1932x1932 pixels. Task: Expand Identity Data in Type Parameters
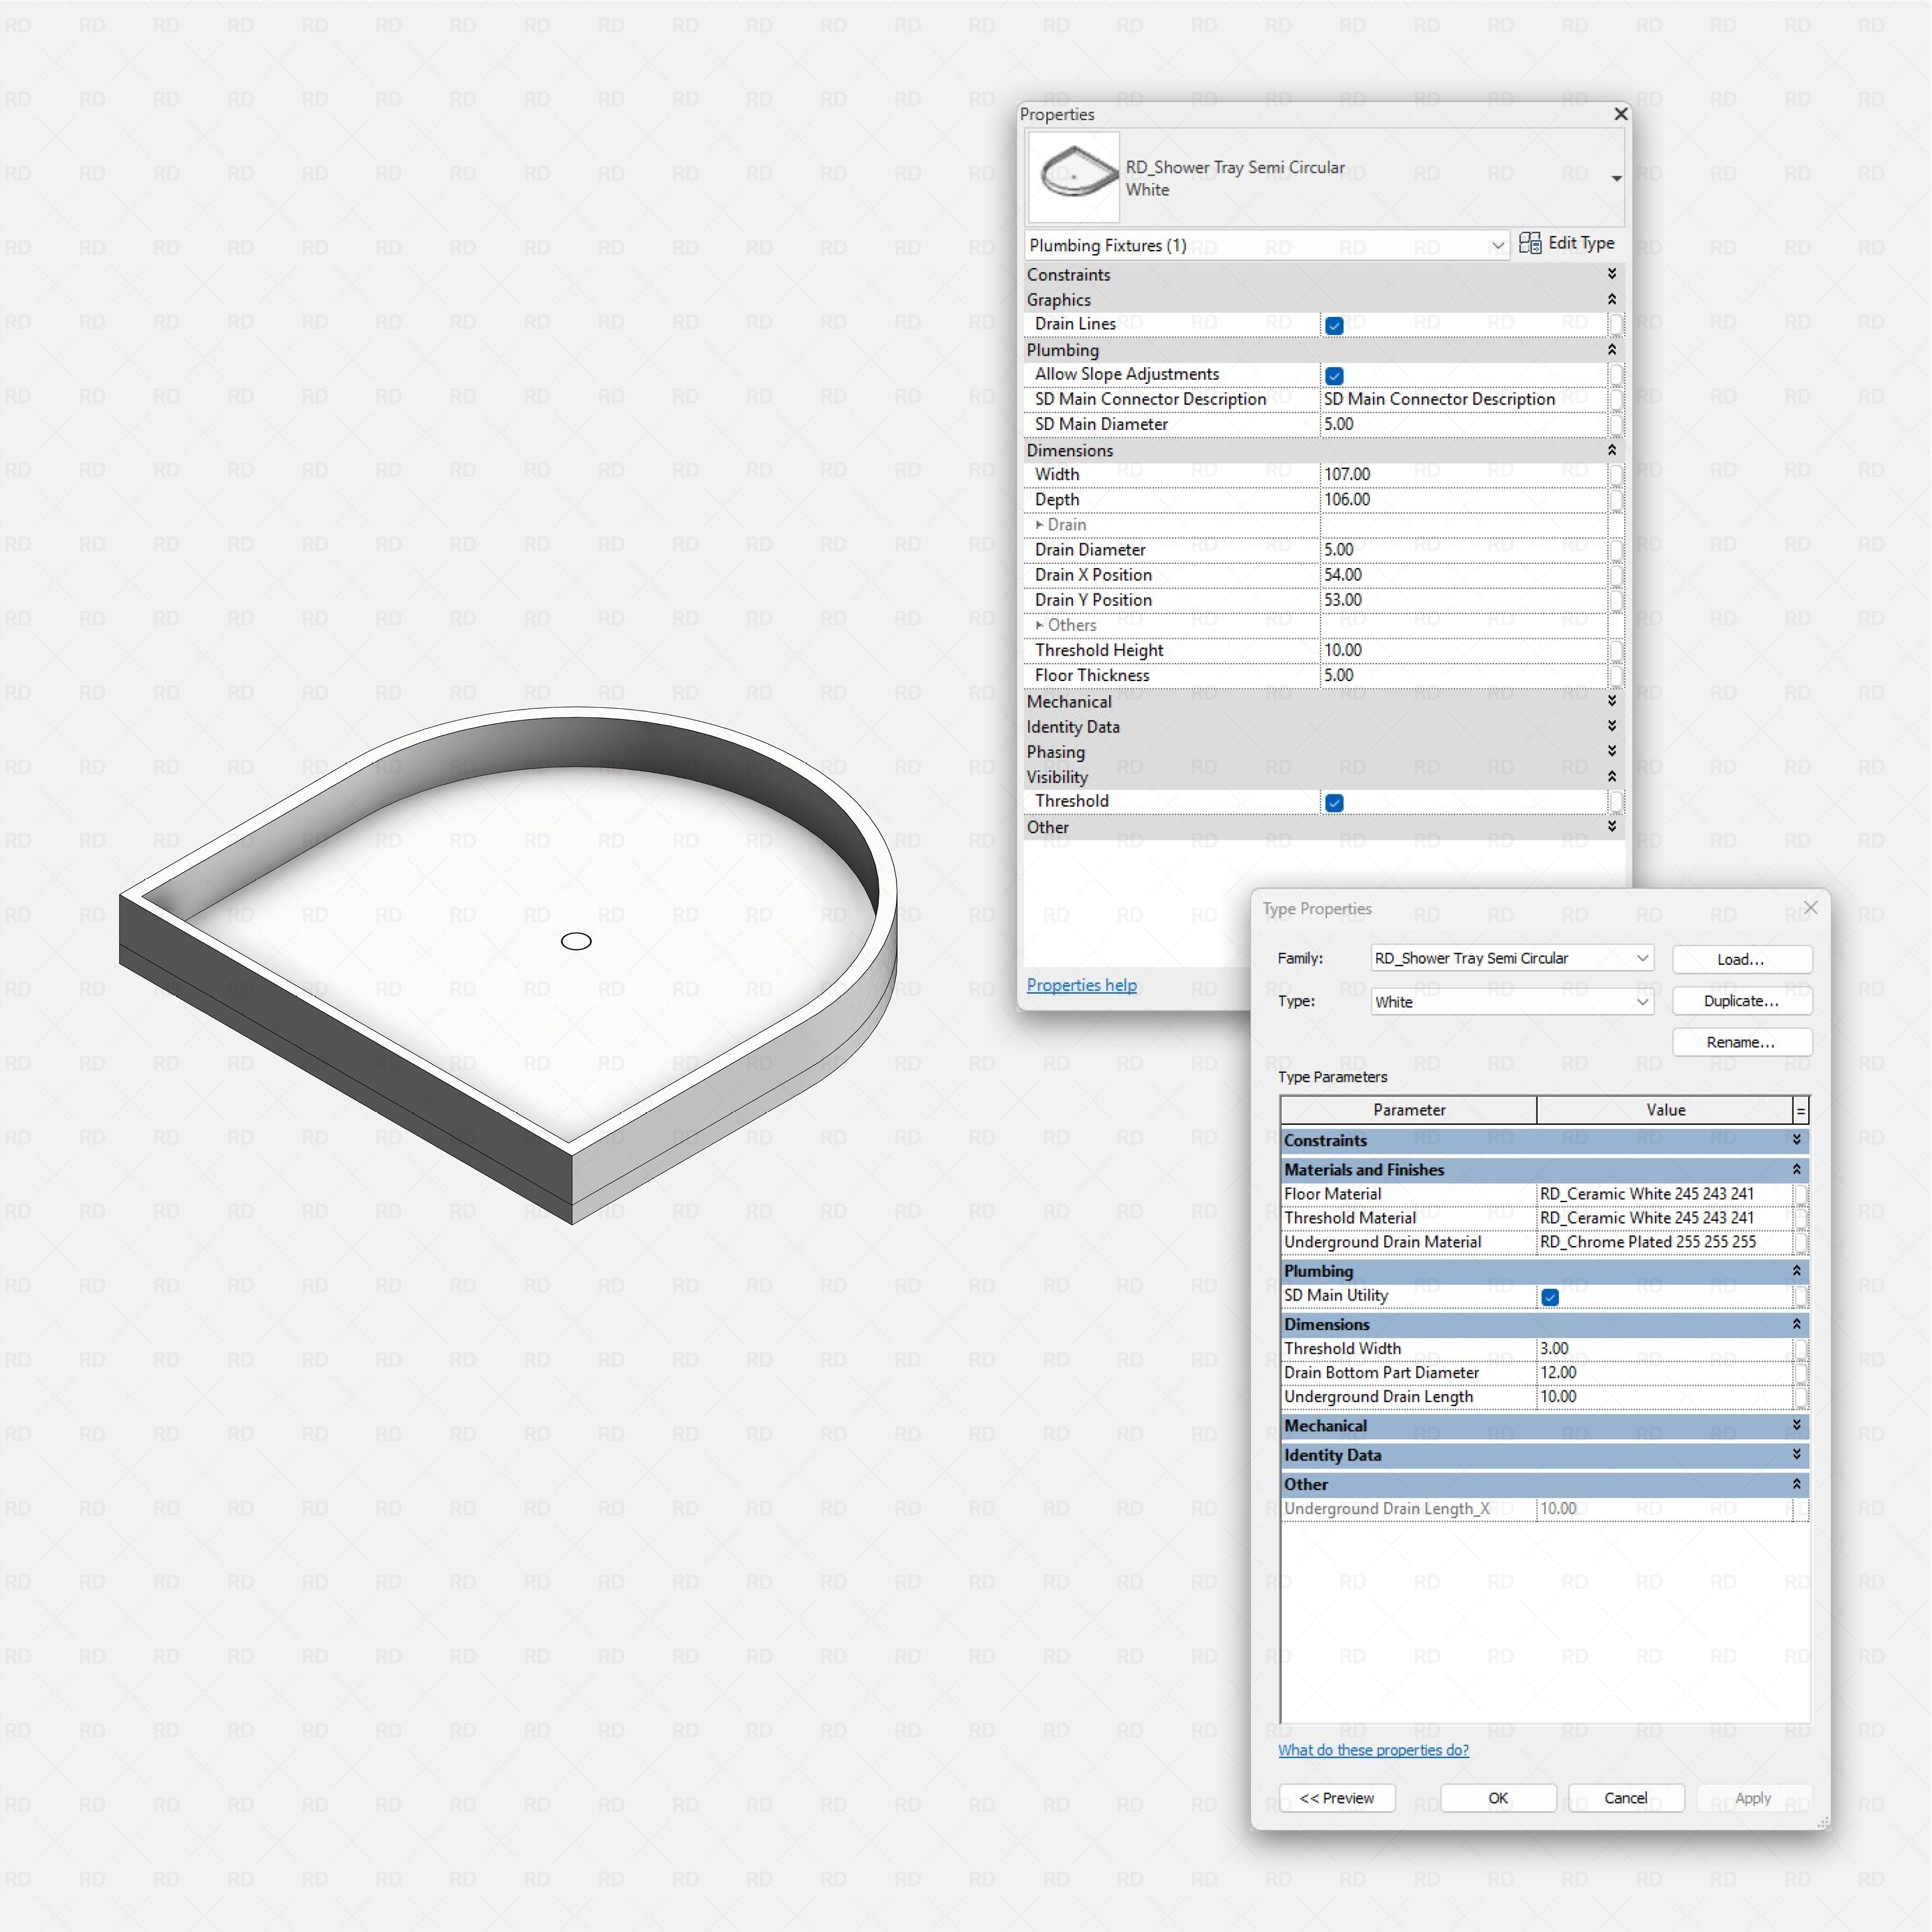tap(1796, 1454)
